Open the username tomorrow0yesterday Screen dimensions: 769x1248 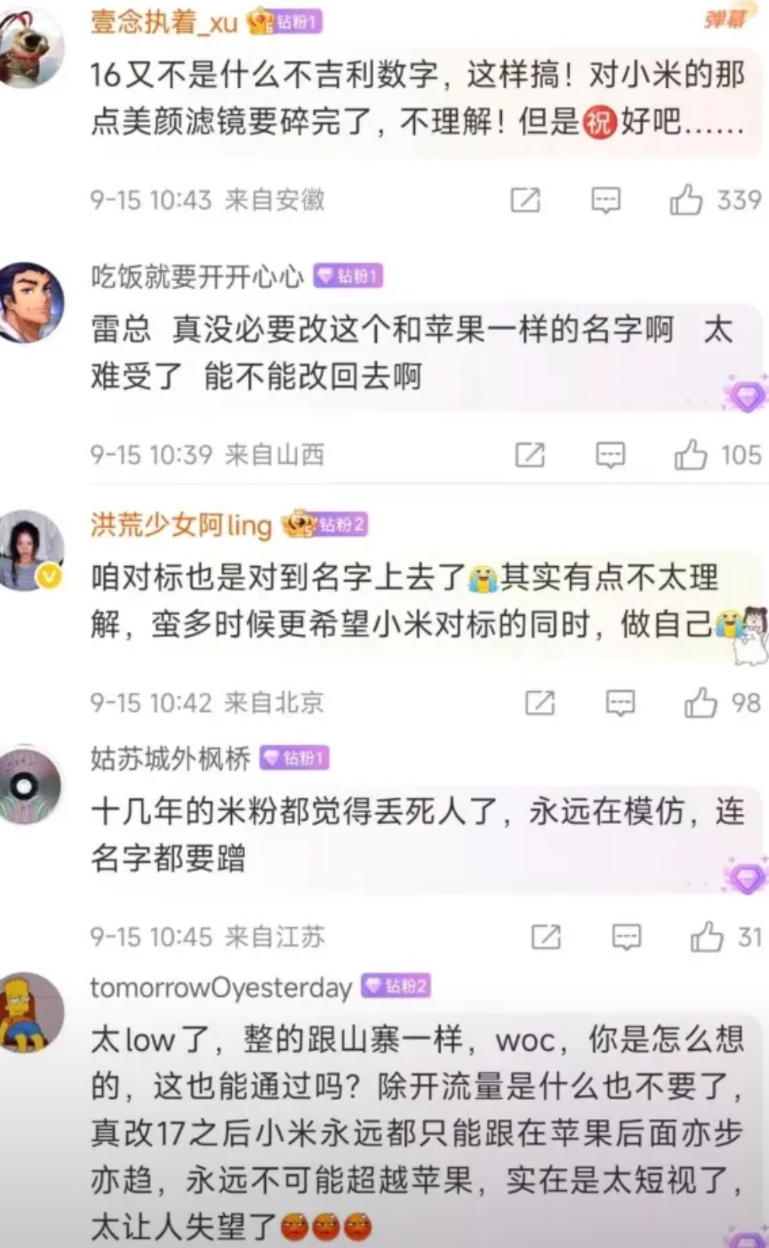tap(221, 988)
